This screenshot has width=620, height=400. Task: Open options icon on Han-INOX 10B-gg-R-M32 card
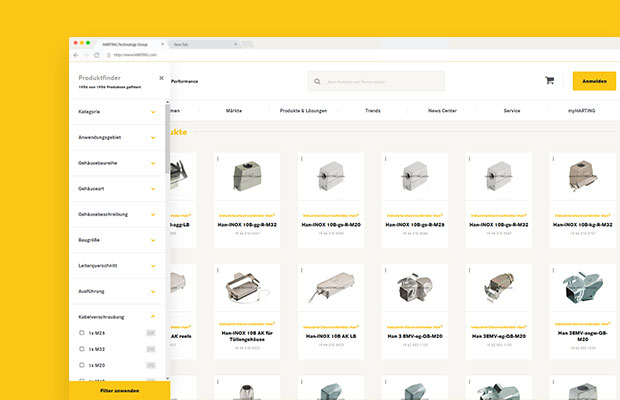click(218, 158)
